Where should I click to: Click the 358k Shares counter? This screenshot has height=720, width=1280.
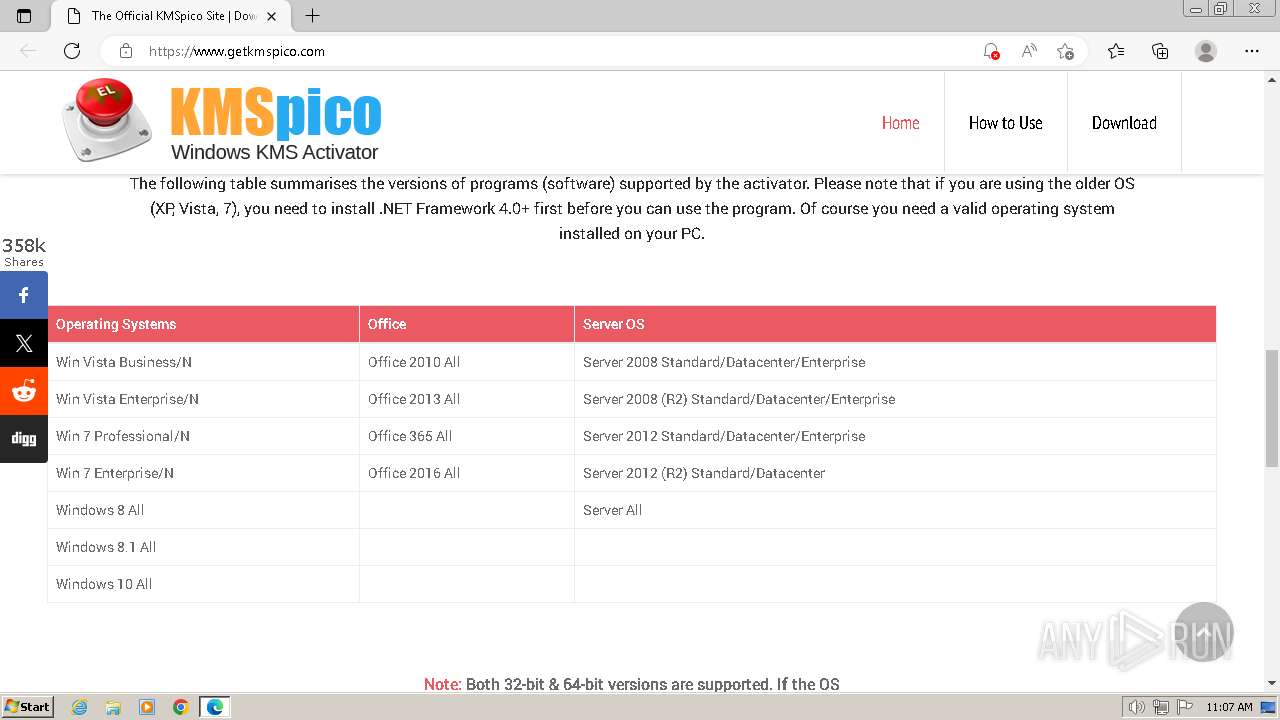[x=24, y=252]
